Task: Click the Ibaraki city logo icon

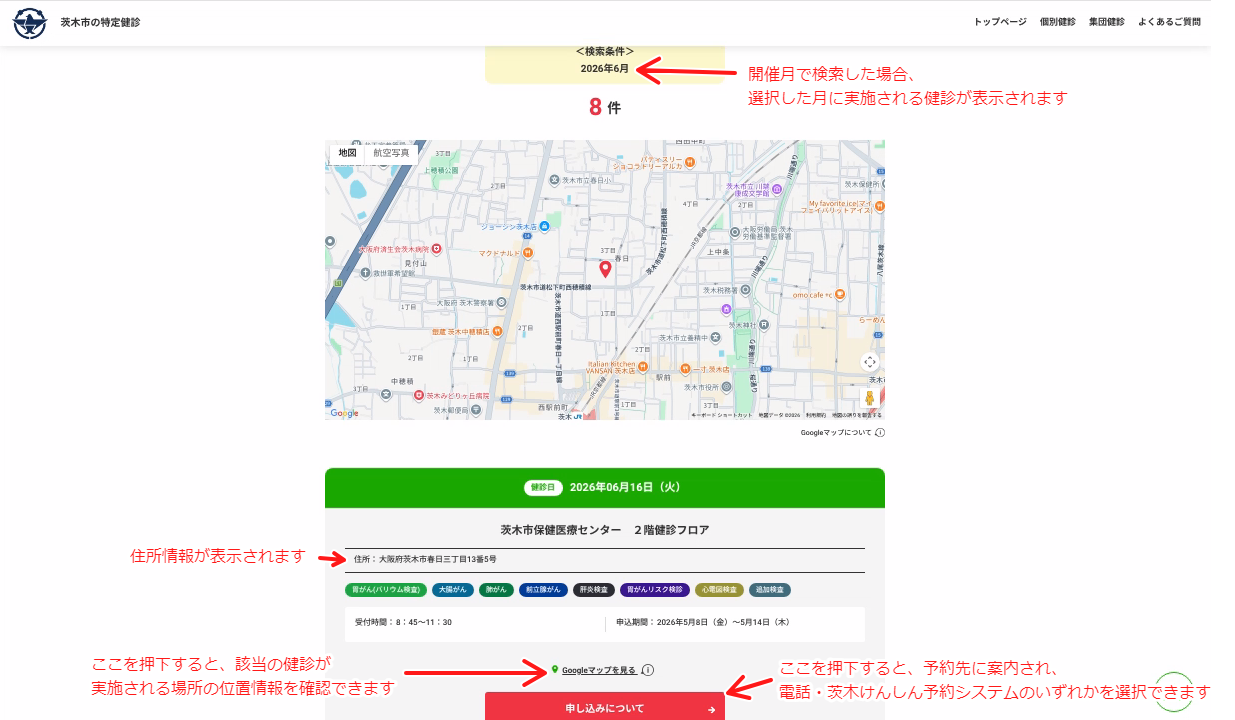Action: pyautogui.click(x=29, y=22)
